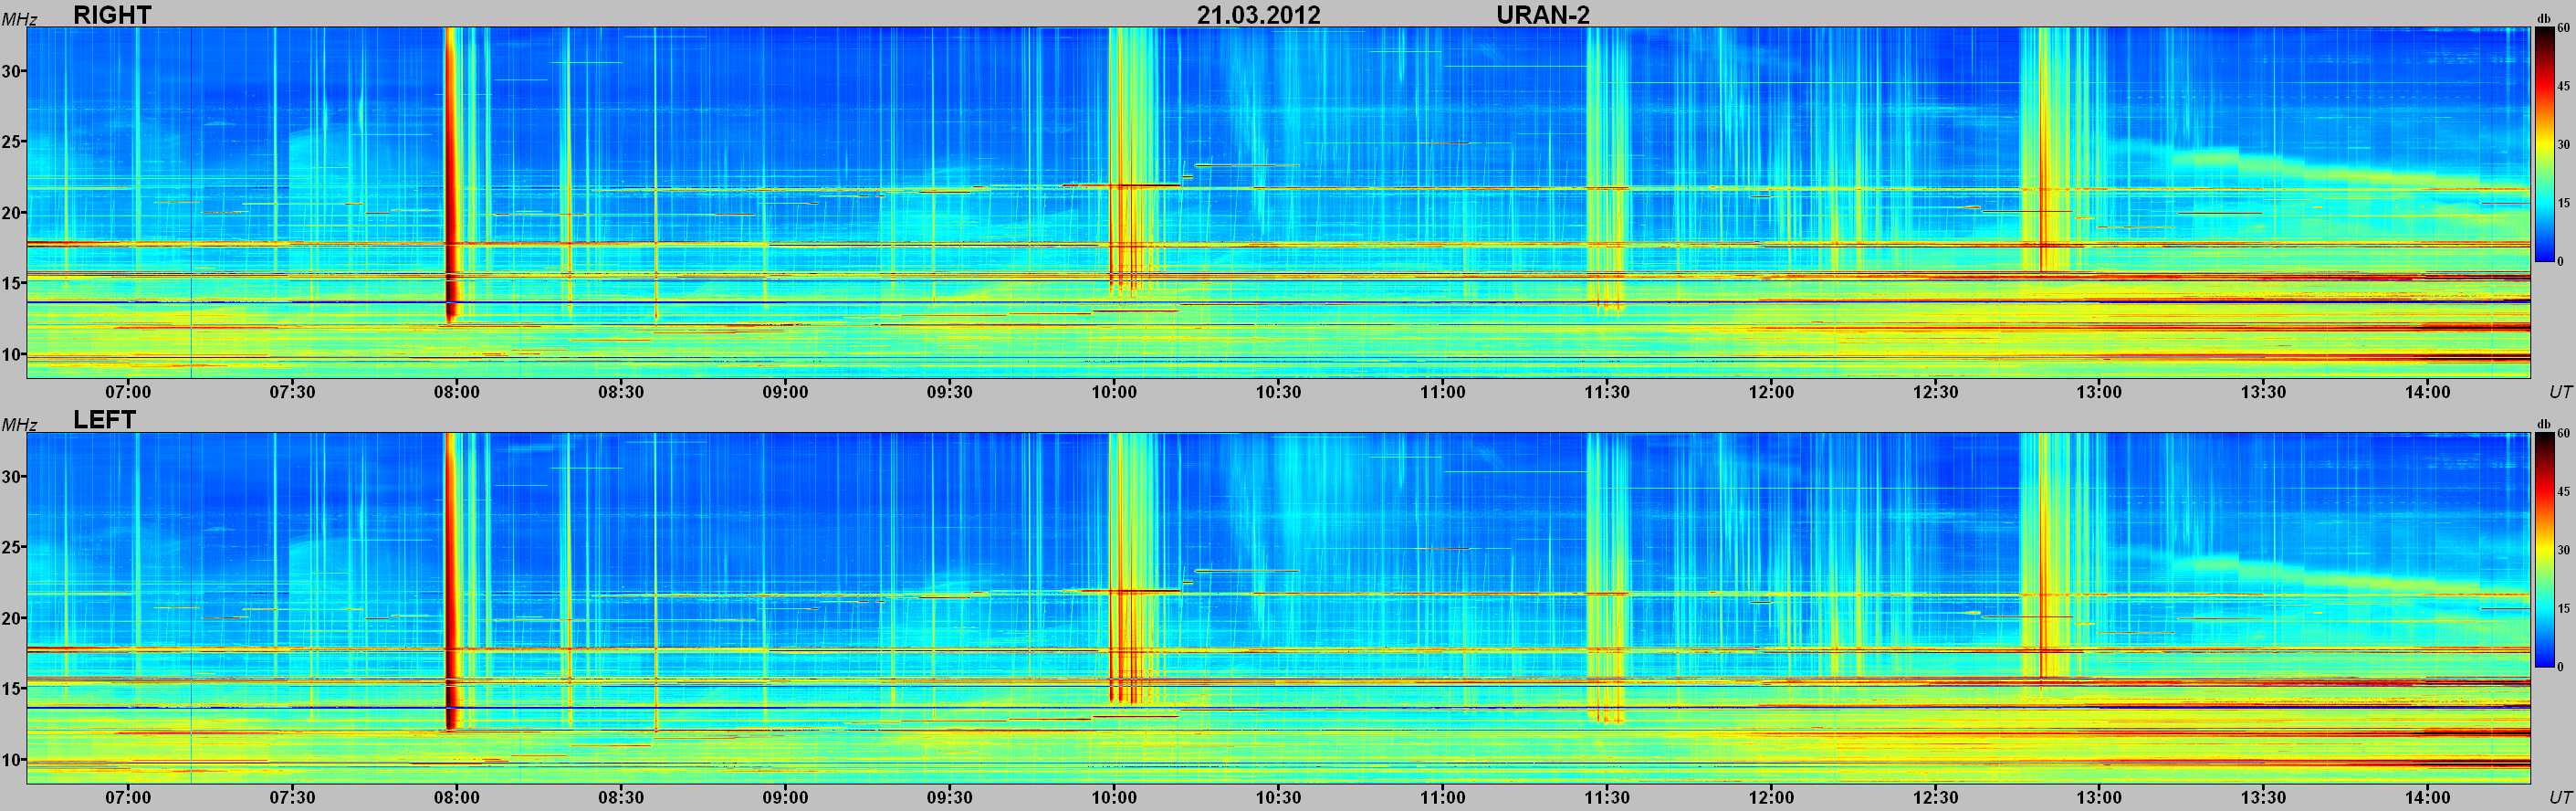
Task: Click the MHz axis label above LEFT panel
Action: [x=19, y=425]
